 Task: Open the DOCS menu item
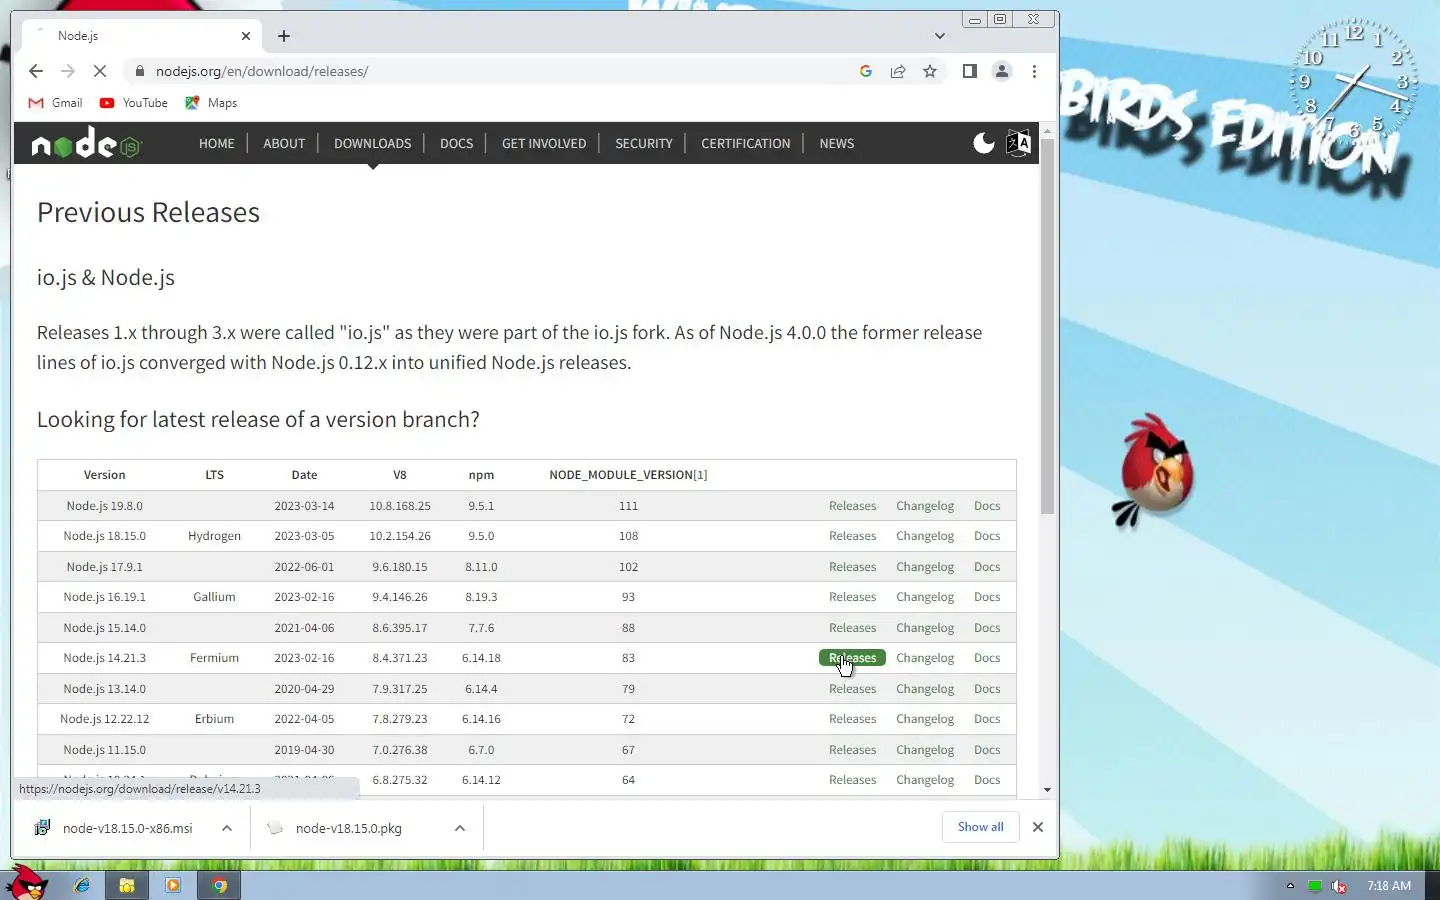[457, 143]
